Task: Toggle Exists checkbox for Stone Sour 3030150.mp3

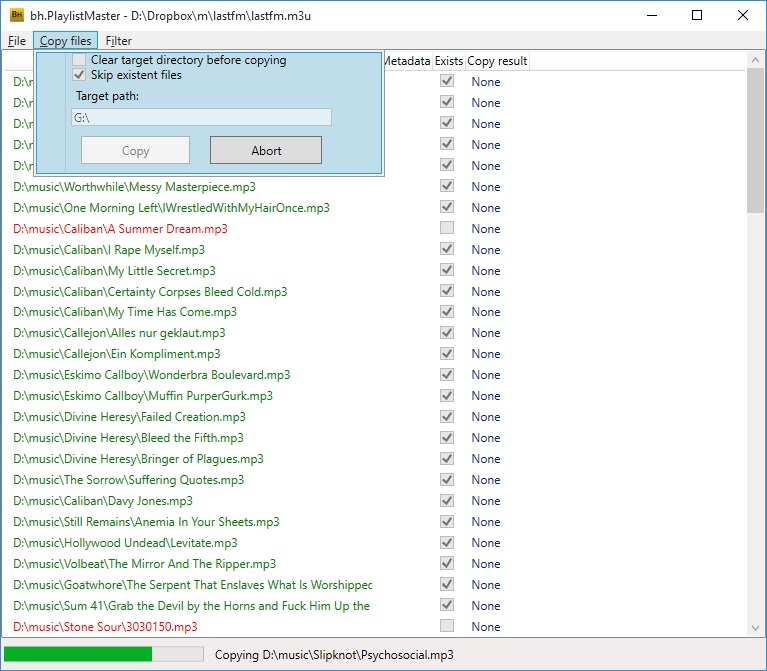Action: coord(447,627)
